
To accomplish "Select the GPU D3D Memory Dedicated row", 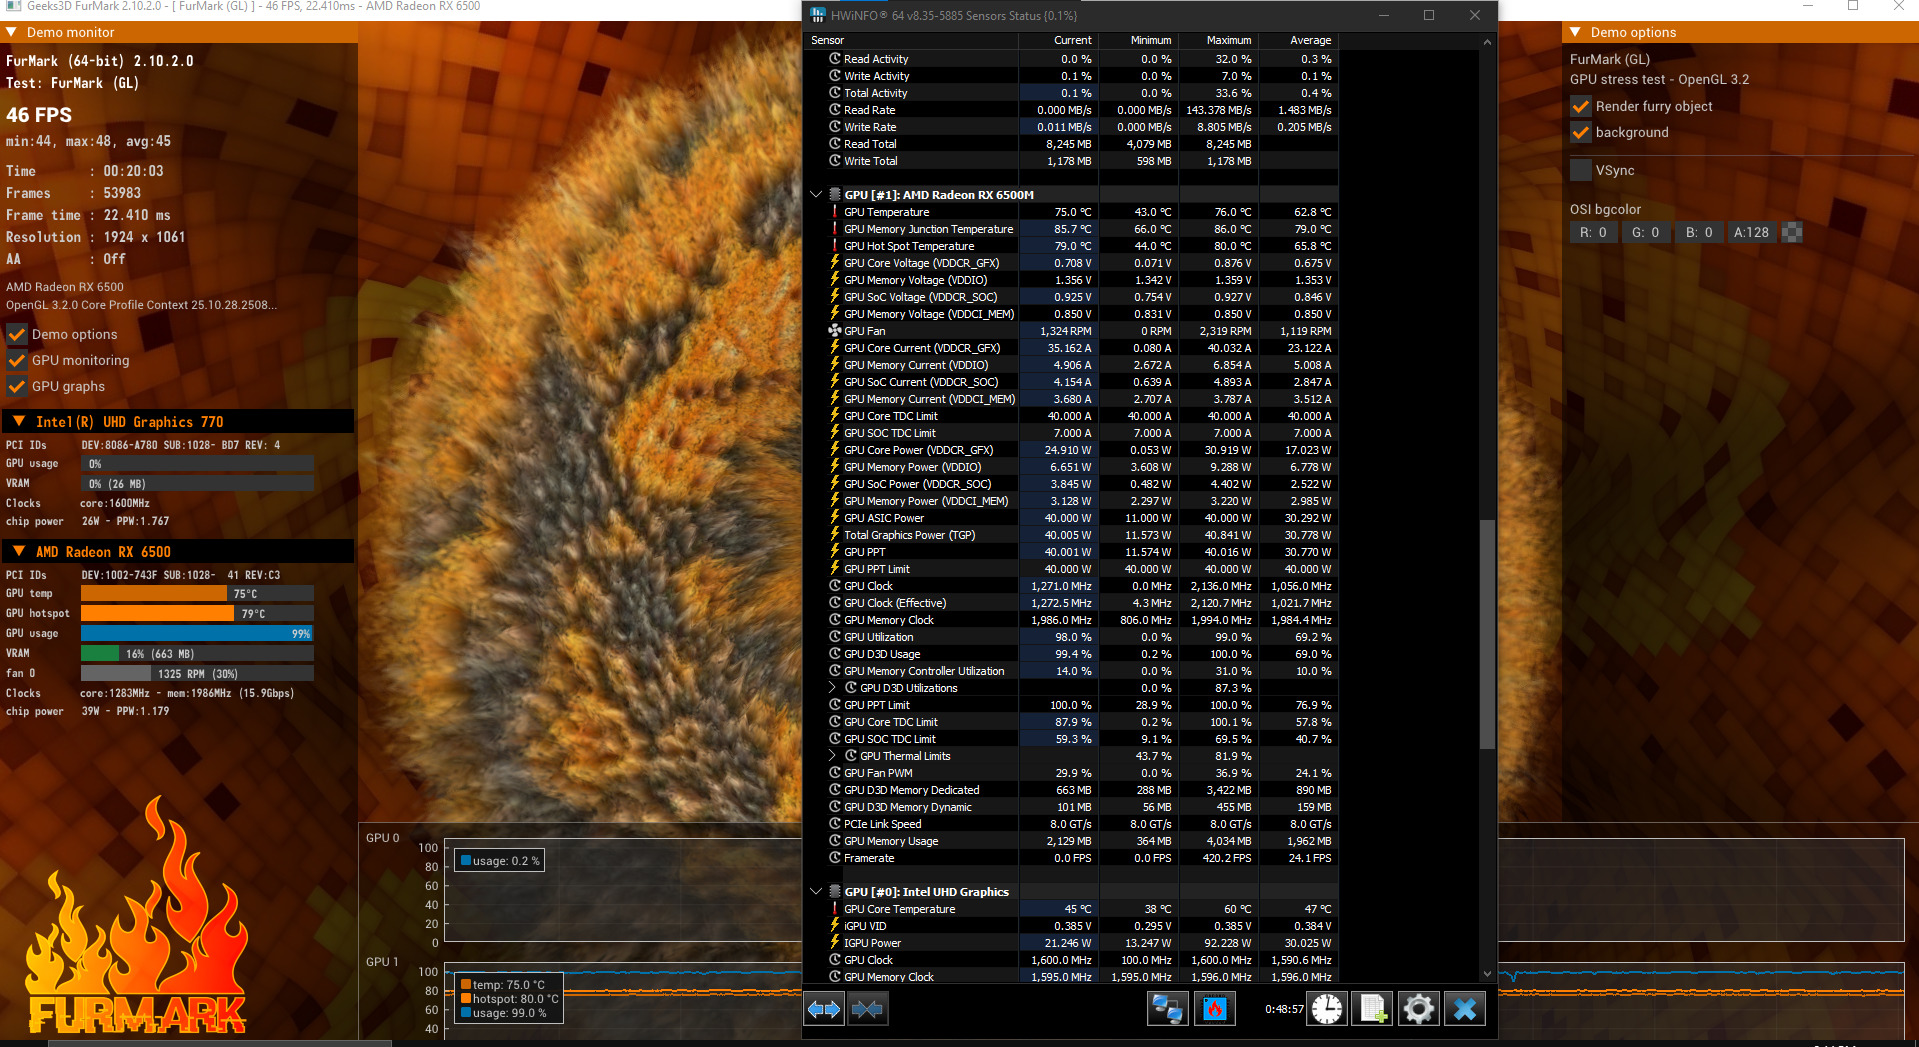I will pyautogui.click(x=1072, y=790).
